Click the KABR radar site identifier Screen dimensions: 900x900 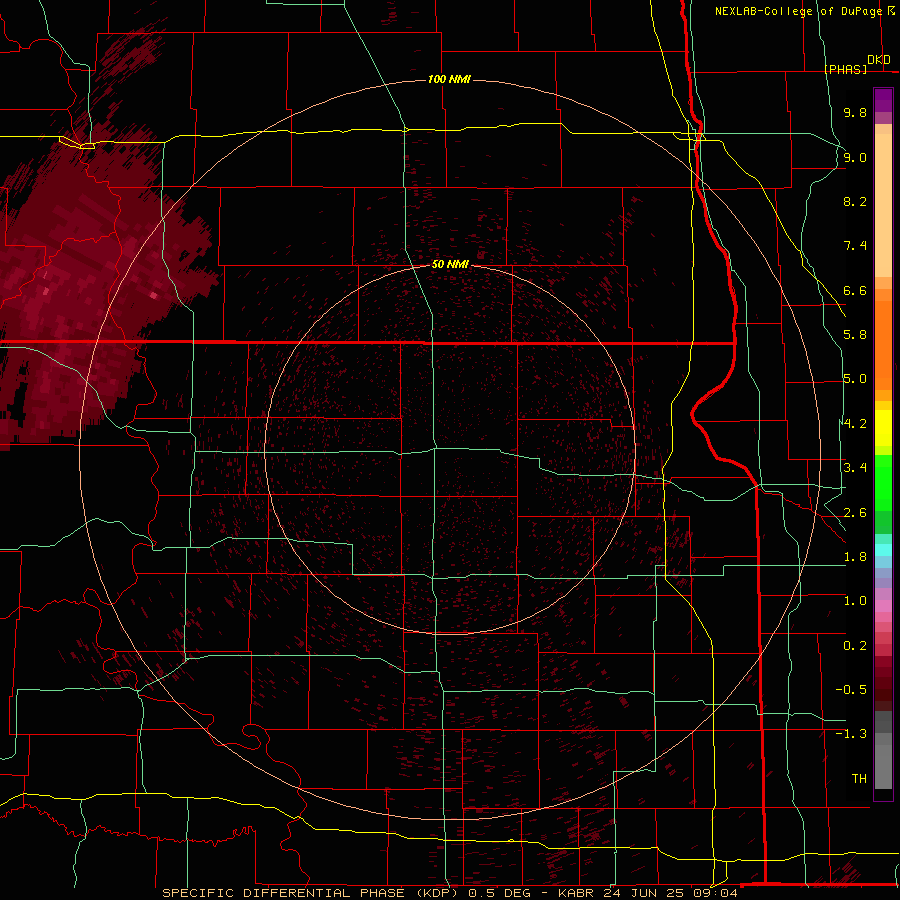[576, 893]
